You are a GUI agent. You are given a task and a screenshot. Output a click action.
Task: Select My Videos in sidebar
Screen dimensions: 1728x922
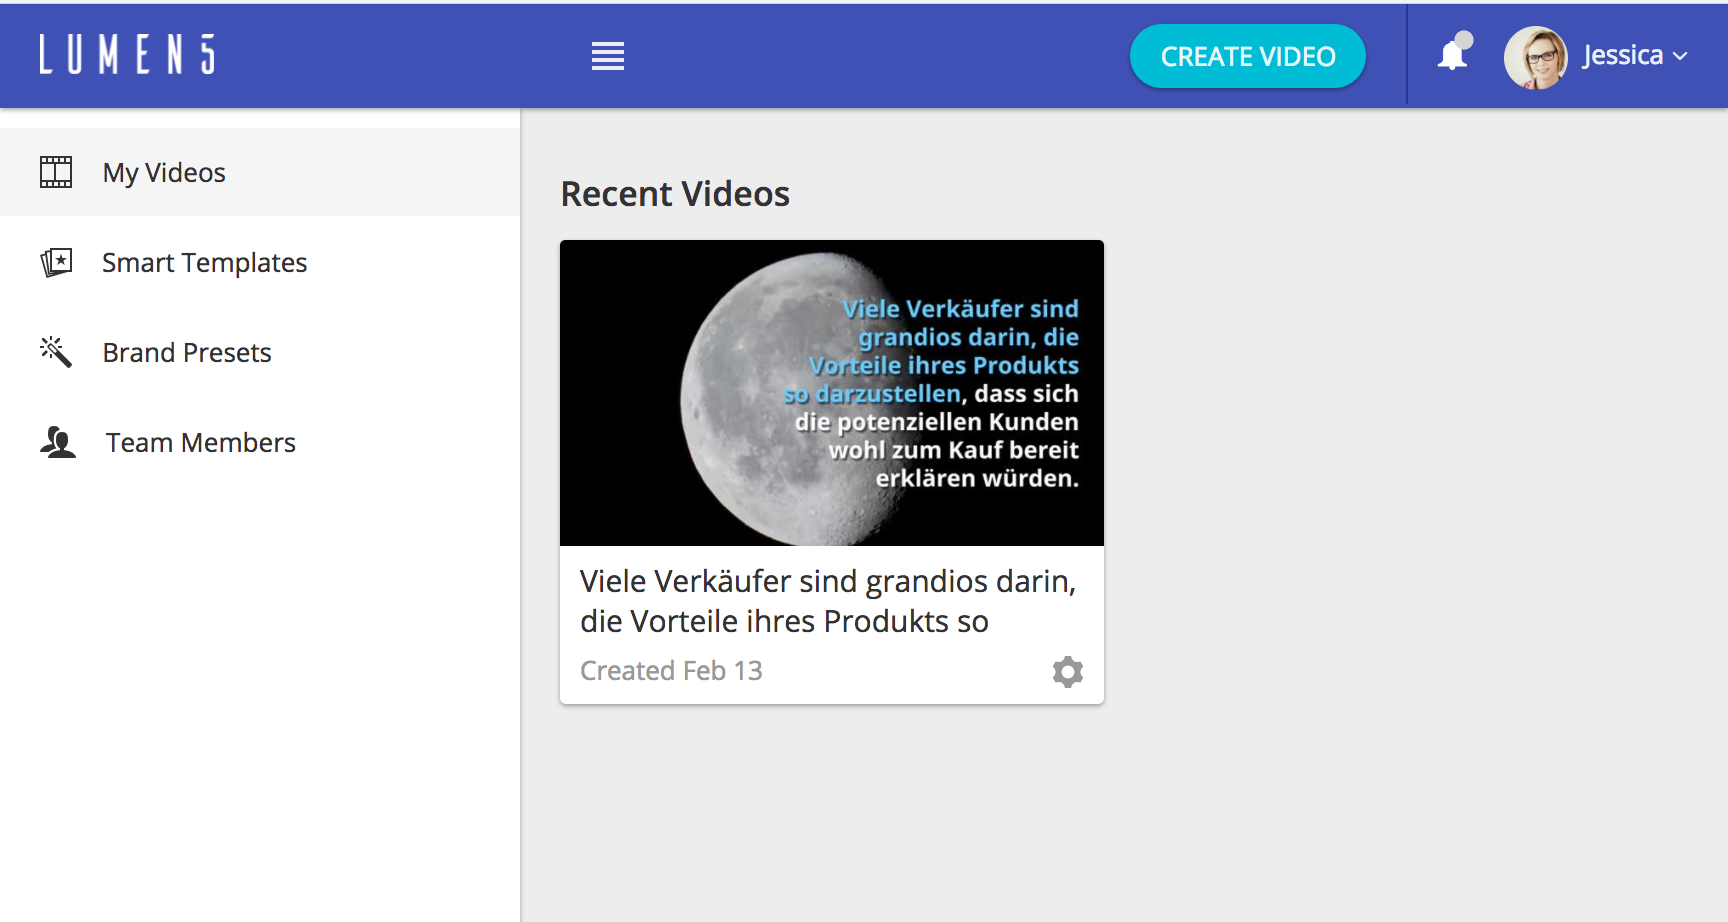pyautogui.click(x=260, y=172)
